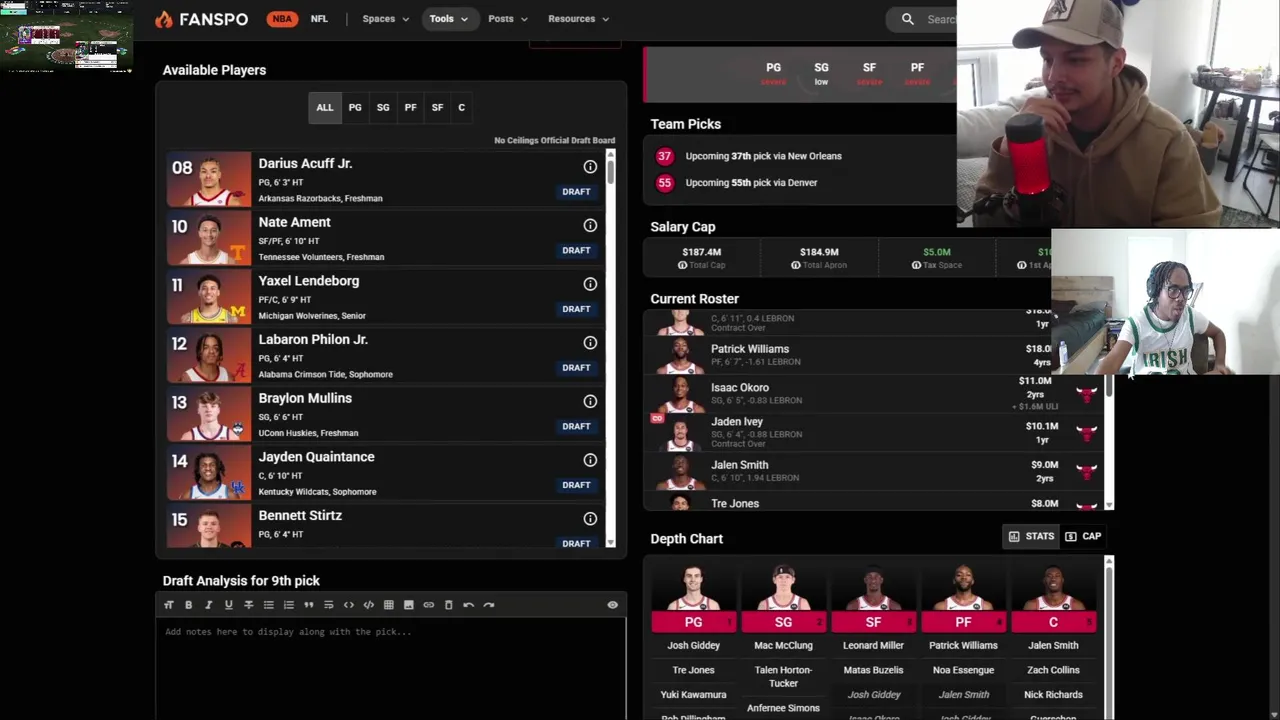
Task: Filter available players by PF
Action: click(x=410, y=108)
